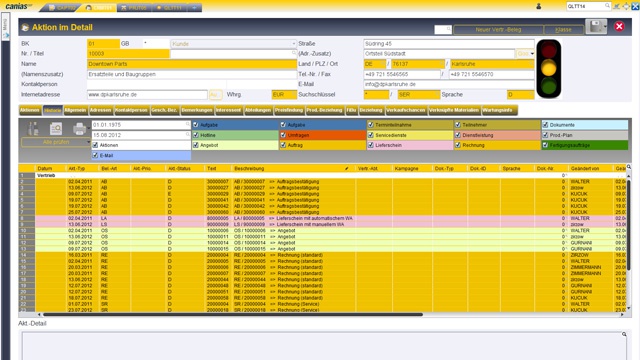
Task: Open the Sprache D dropdown
Action: click(531, 94)
